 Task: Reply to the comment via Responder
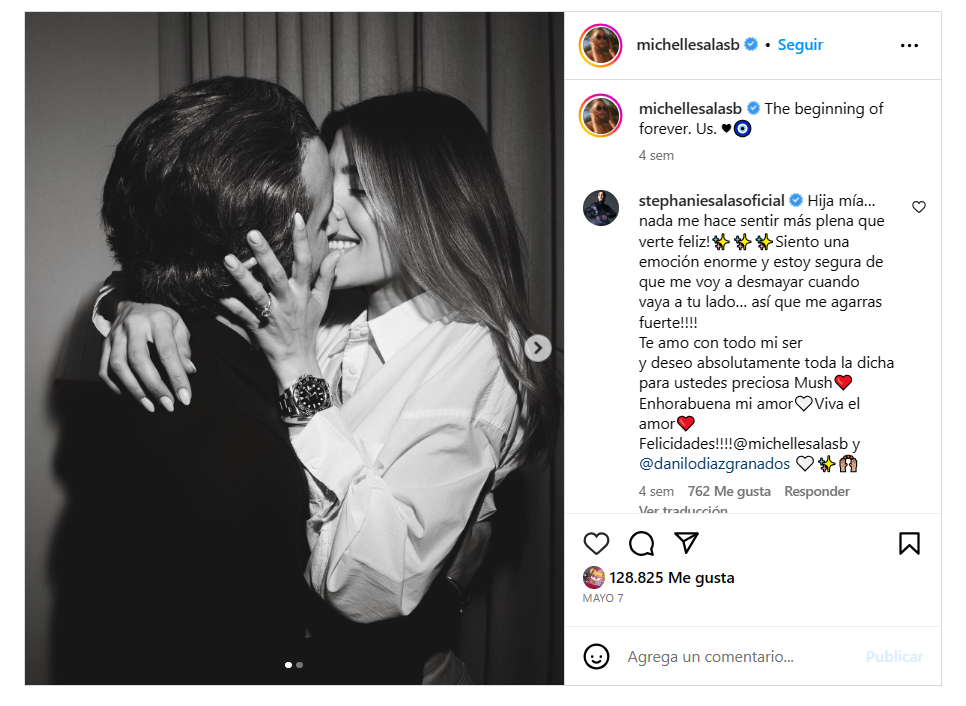[816, 491]
